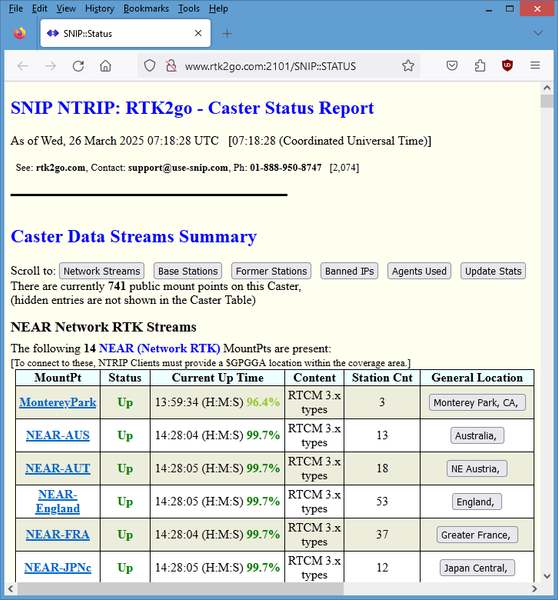This screenshot has width=558, height=600.
Task: Click the horizontal scrollbar left arrow
Action: 11,589
